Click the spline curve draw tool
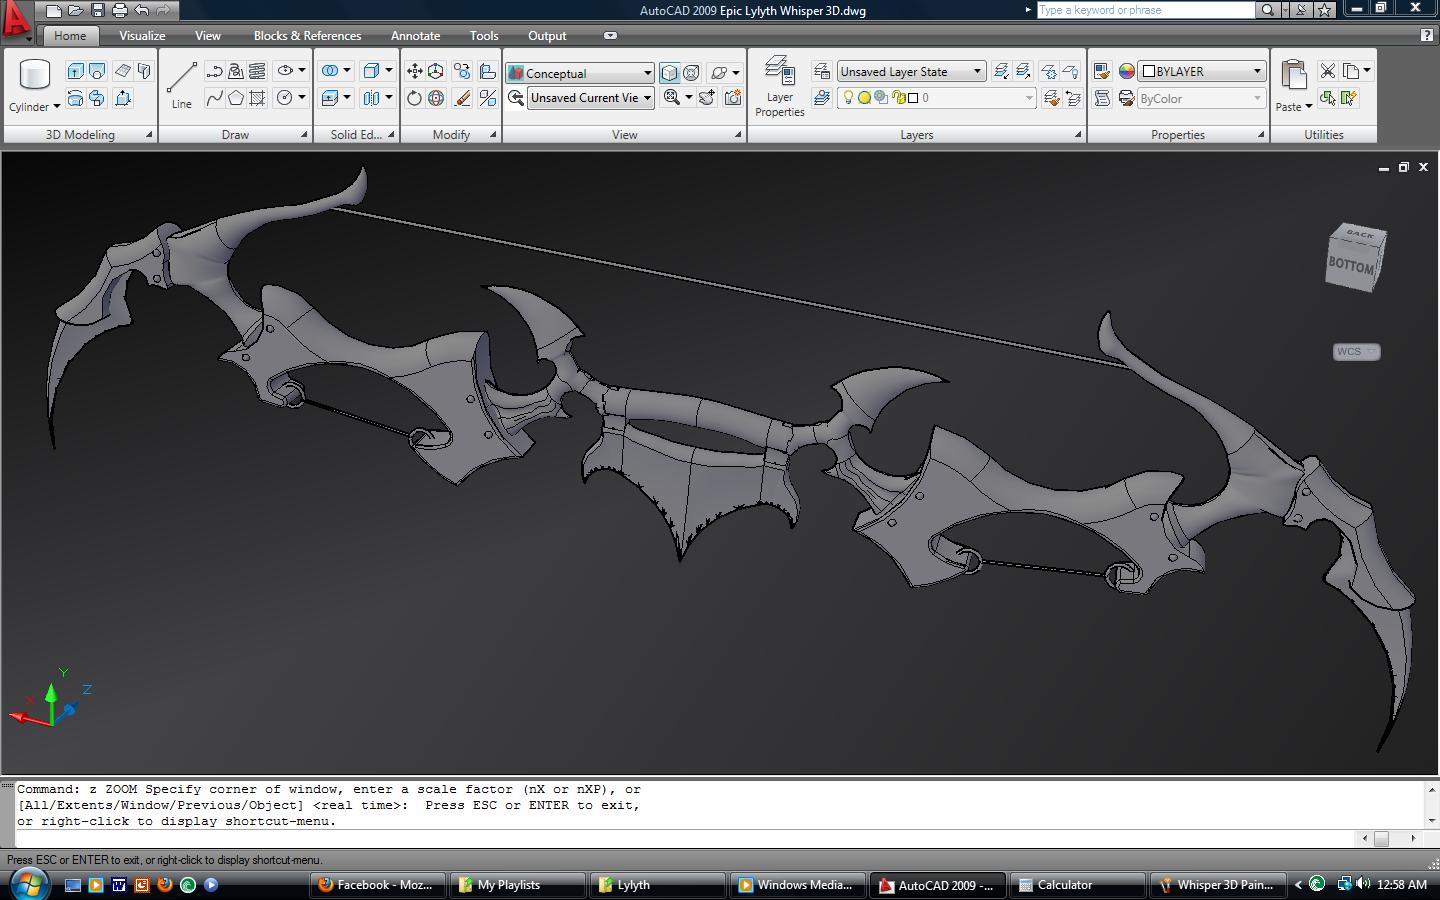Viewport: 1440px width, 900px height. click(214, 98)
